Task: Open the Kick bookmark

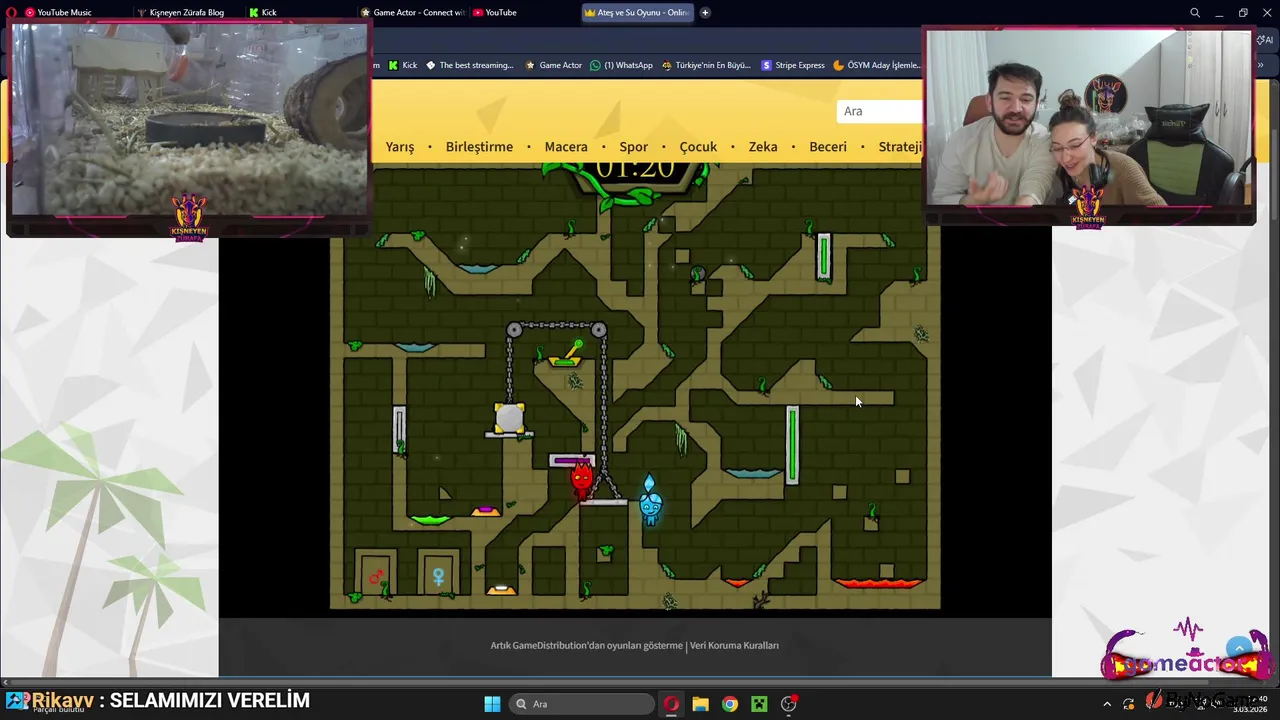Action: [402, 65]
